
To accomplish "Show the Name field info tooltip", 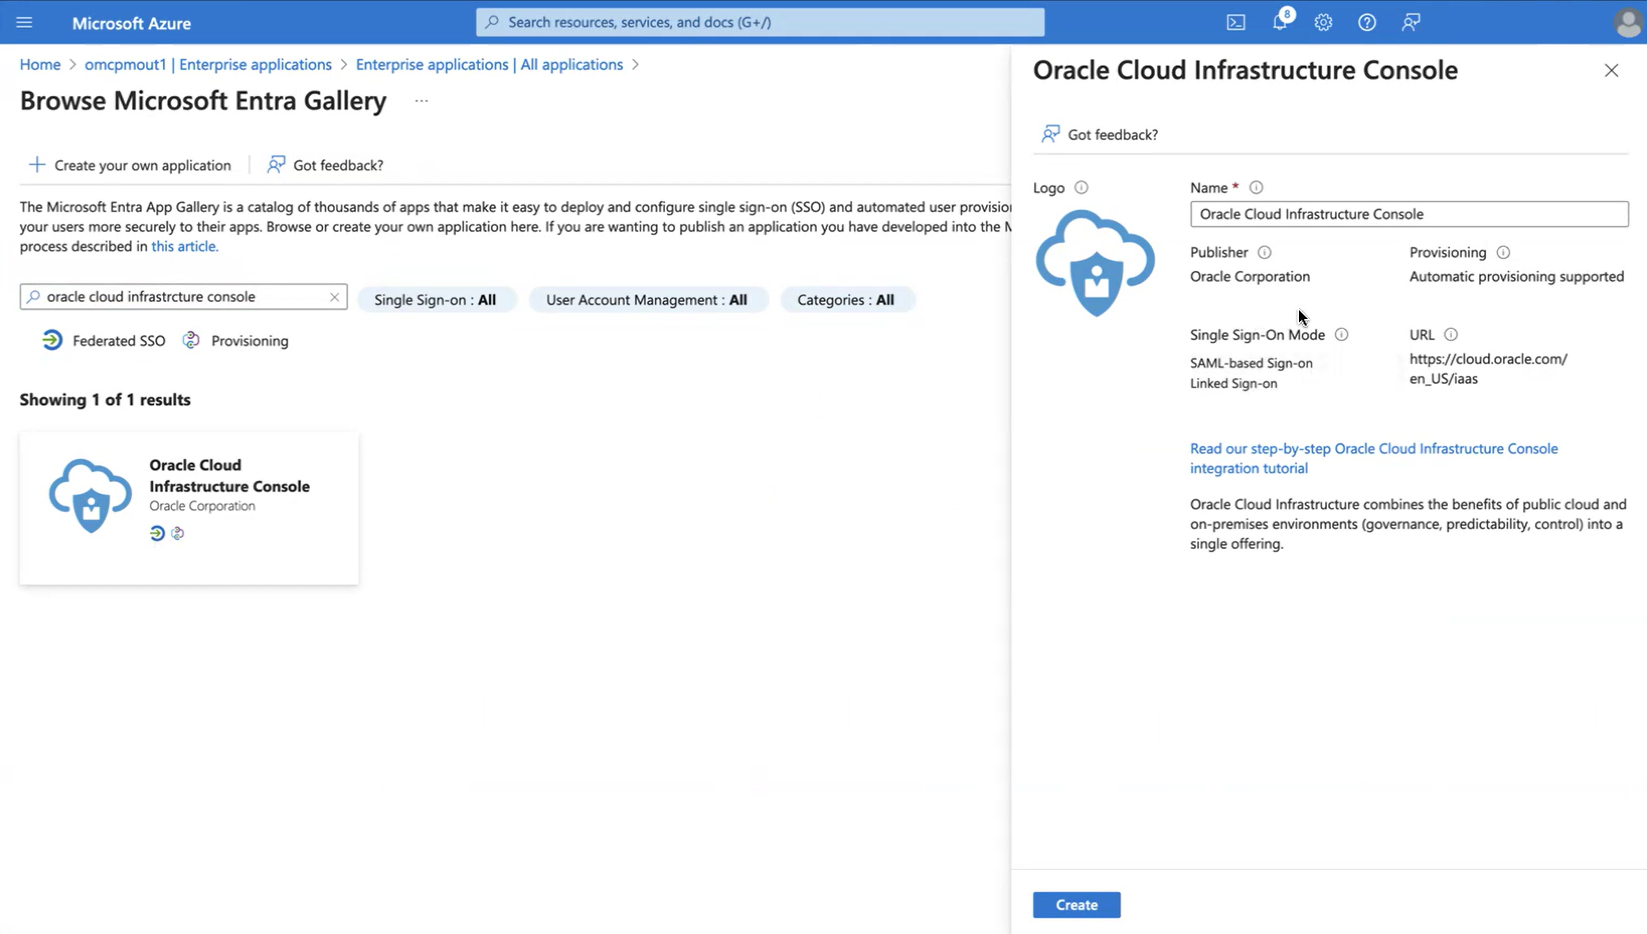I will coord(1256,187).
